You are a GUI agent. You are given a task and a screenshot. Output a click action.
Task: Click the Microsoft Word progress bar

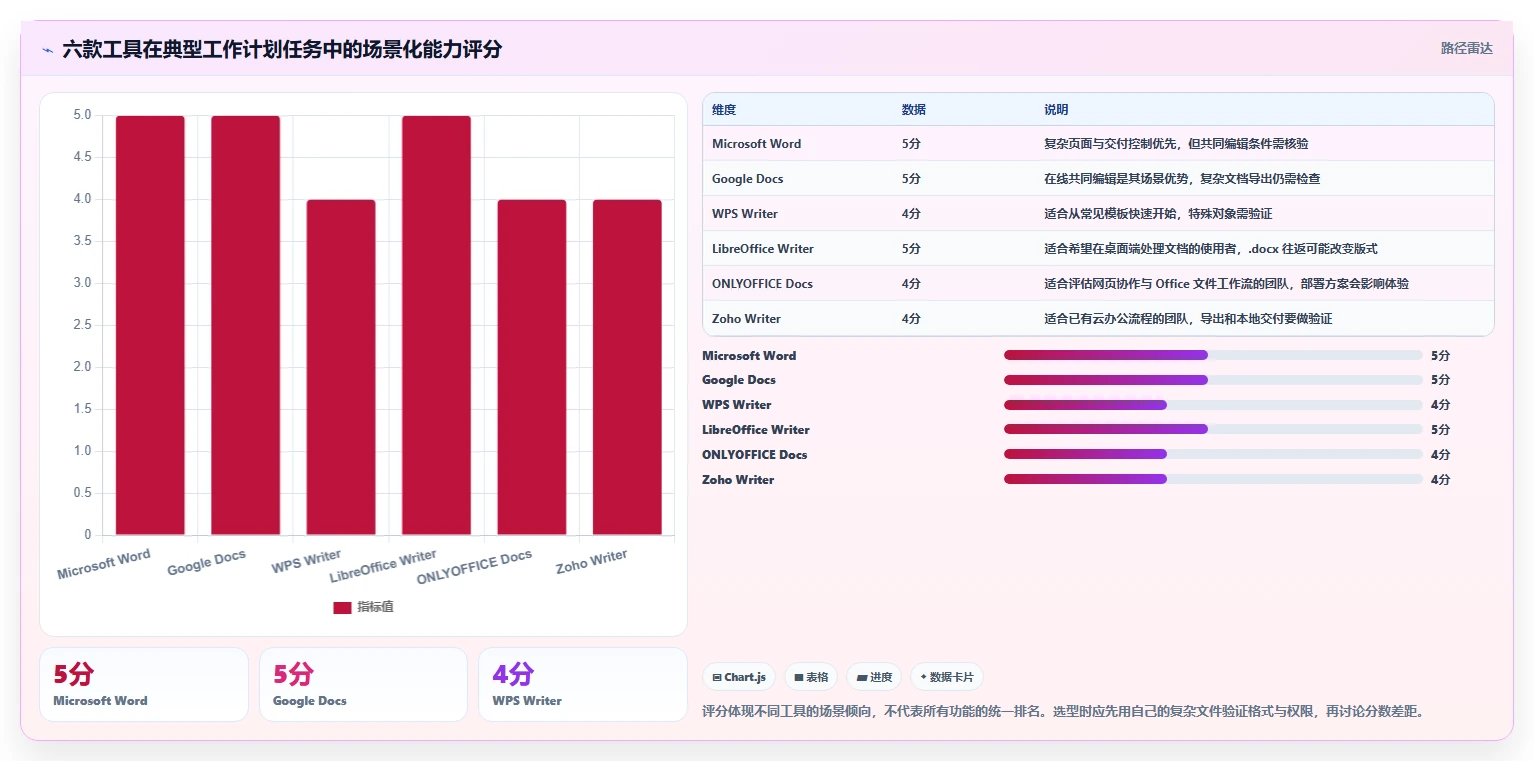(1213, 355)
